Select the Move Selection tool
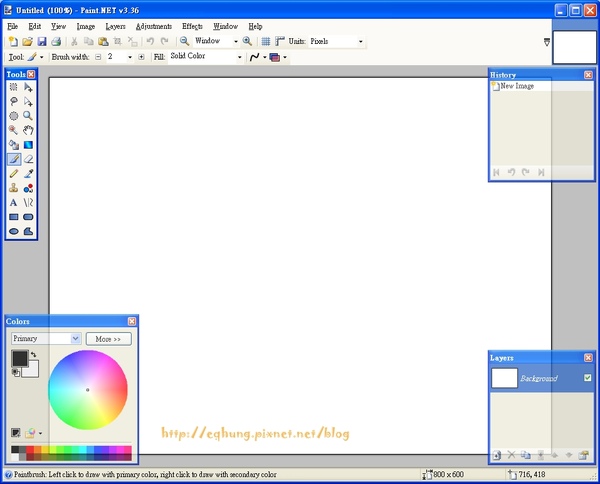Viewport: 600px width, 484px height. click(x=28, y=101)
